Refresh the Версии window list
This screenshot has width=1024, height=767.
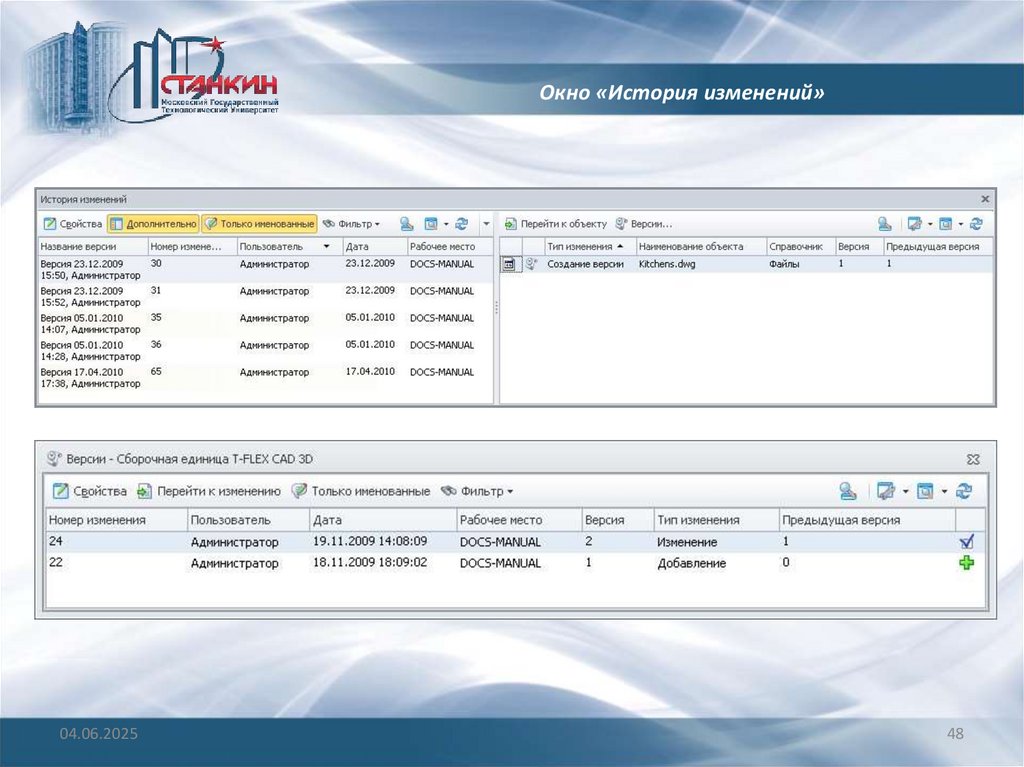click(964, 491)
